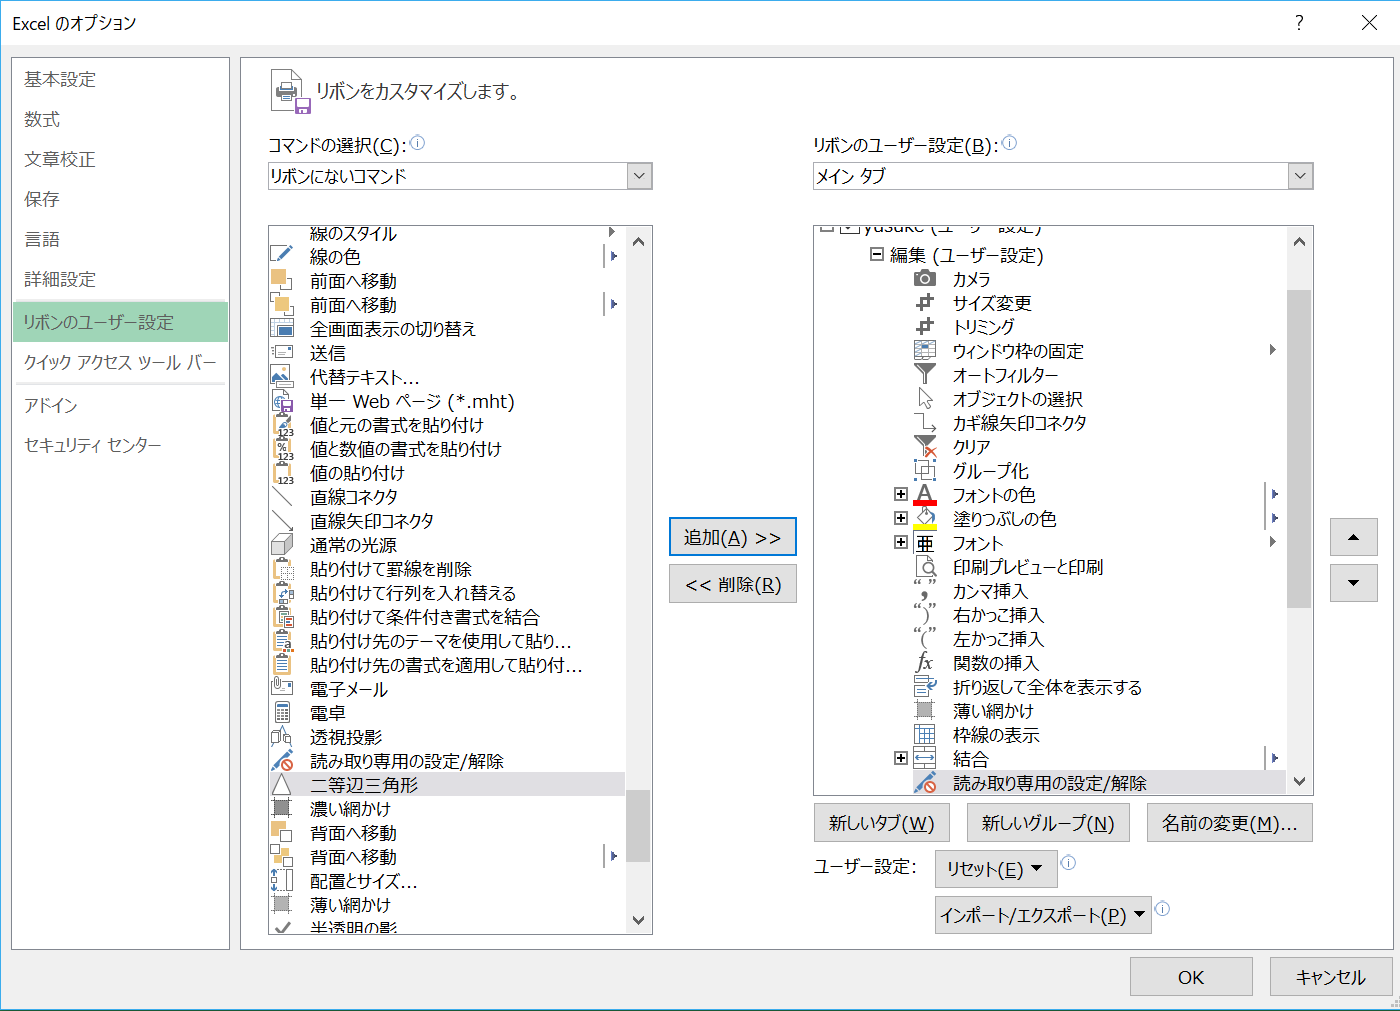Click the 枠線の表示 grid icon
The width and height of the screenshot is (1400, 1011).
925,735
